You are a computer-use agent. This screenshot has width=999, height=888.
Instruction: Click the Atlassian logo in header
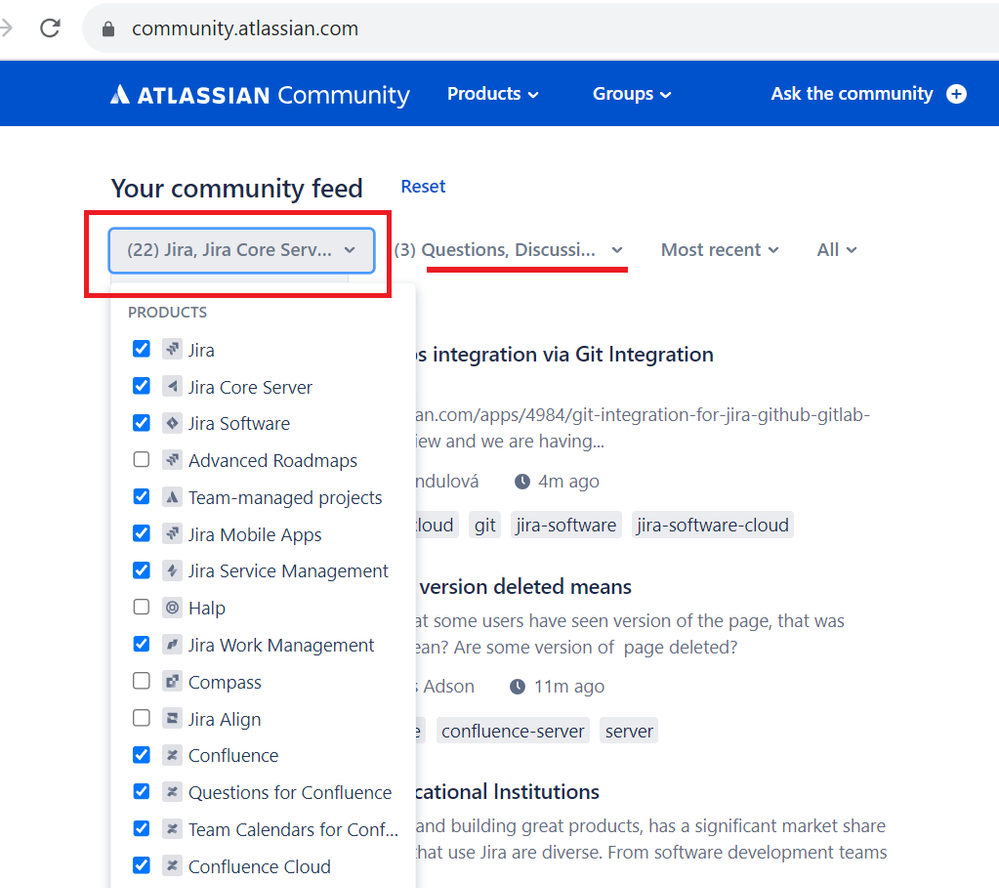(260, 95)
